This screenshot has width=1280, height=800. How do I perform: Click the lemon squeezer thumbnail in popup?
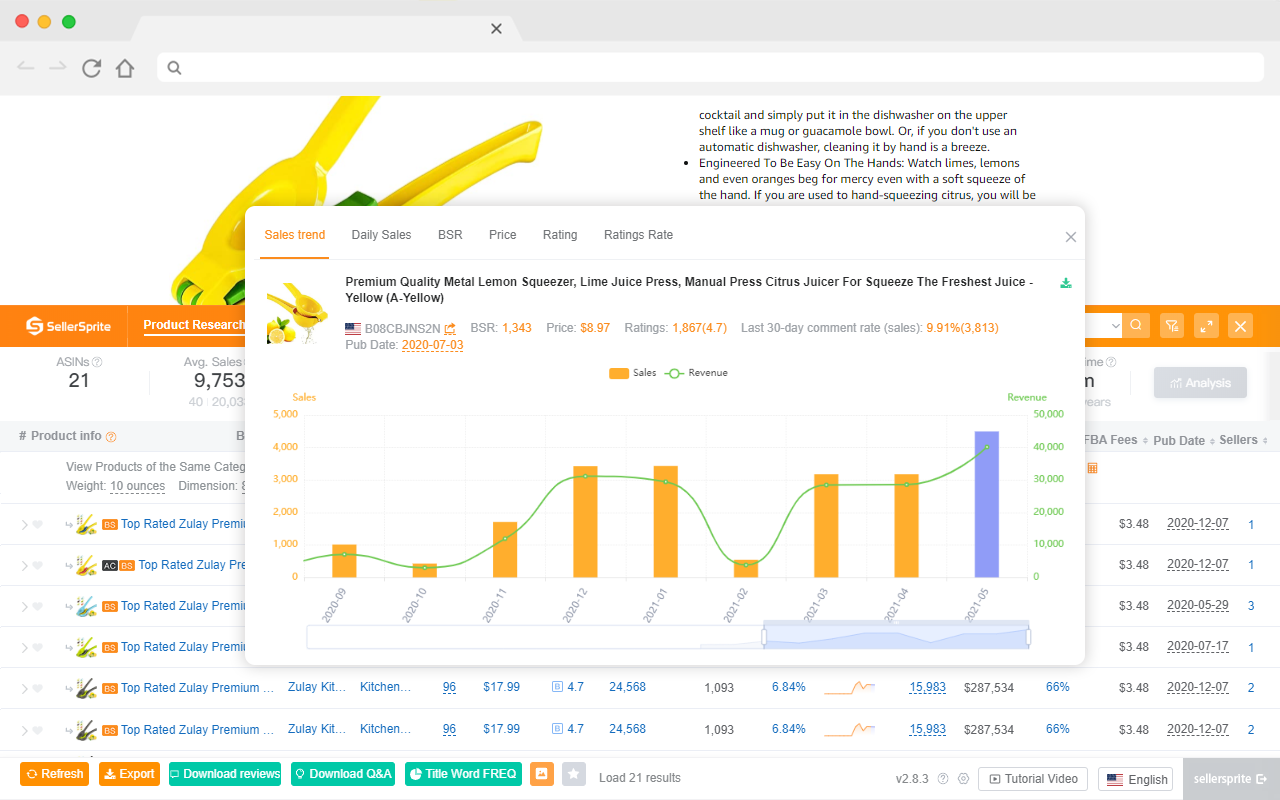[296, 314]
